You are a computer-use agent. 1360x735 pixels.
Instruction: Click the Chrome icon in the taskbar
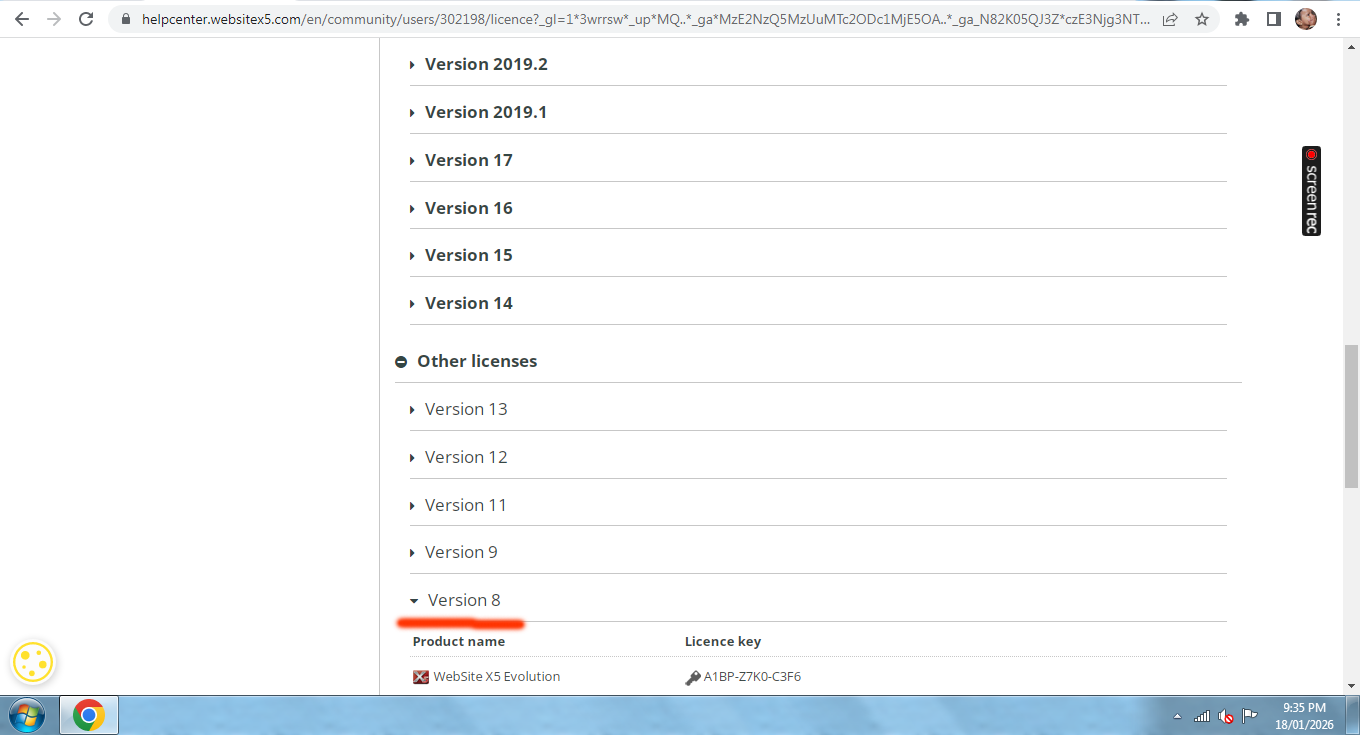(x=89, y=716)
